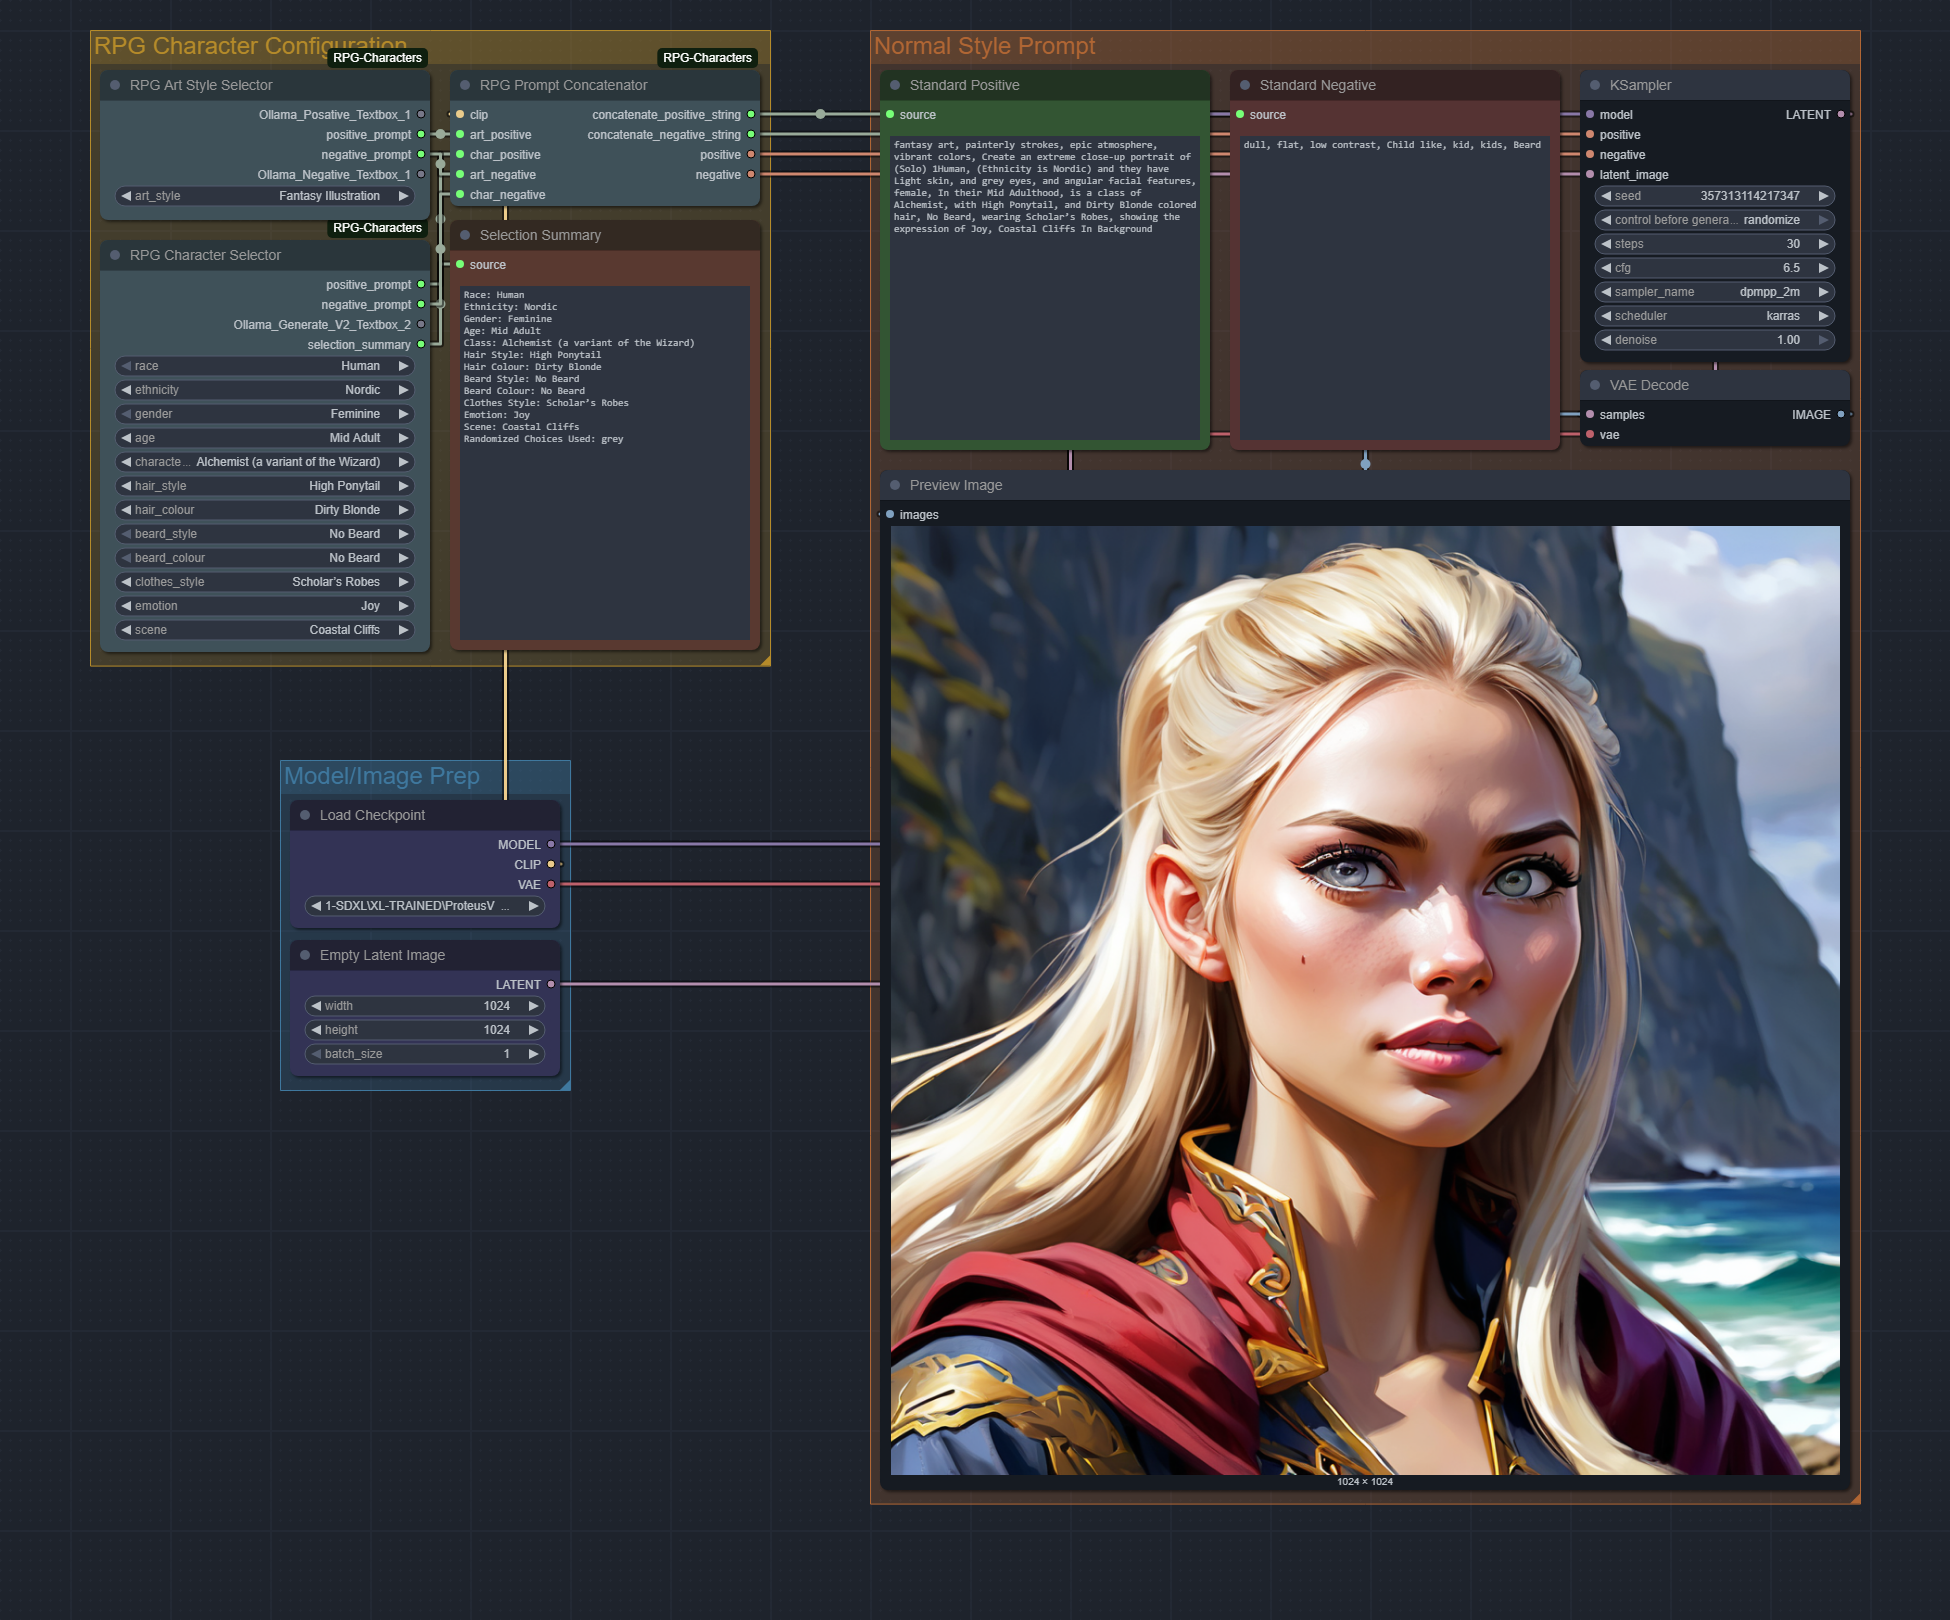This screenshot has width=1950, height=1620.
Task: Open the character class Alchemist selector
Action: pyautogui.click(x=265, y=462)
